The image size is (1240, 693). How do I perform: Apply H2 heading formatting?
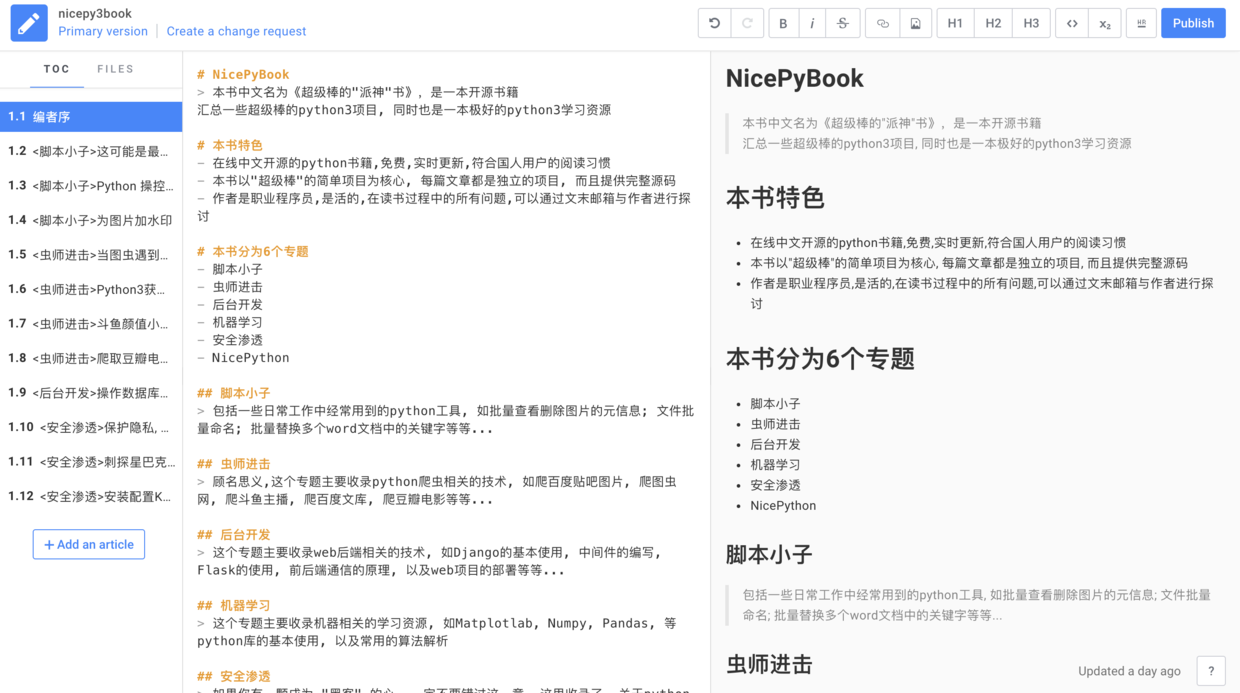992,22
